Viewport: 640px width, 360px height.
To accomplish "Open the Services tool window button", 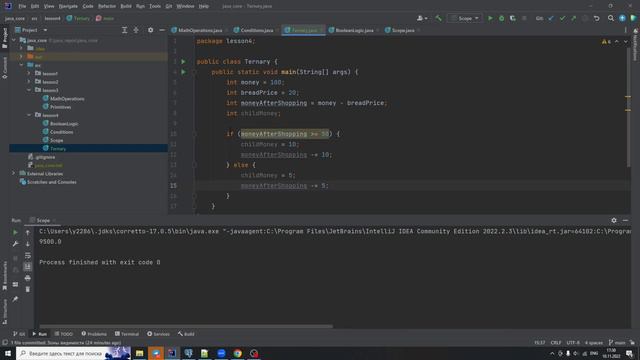I will tap(158, 334).
